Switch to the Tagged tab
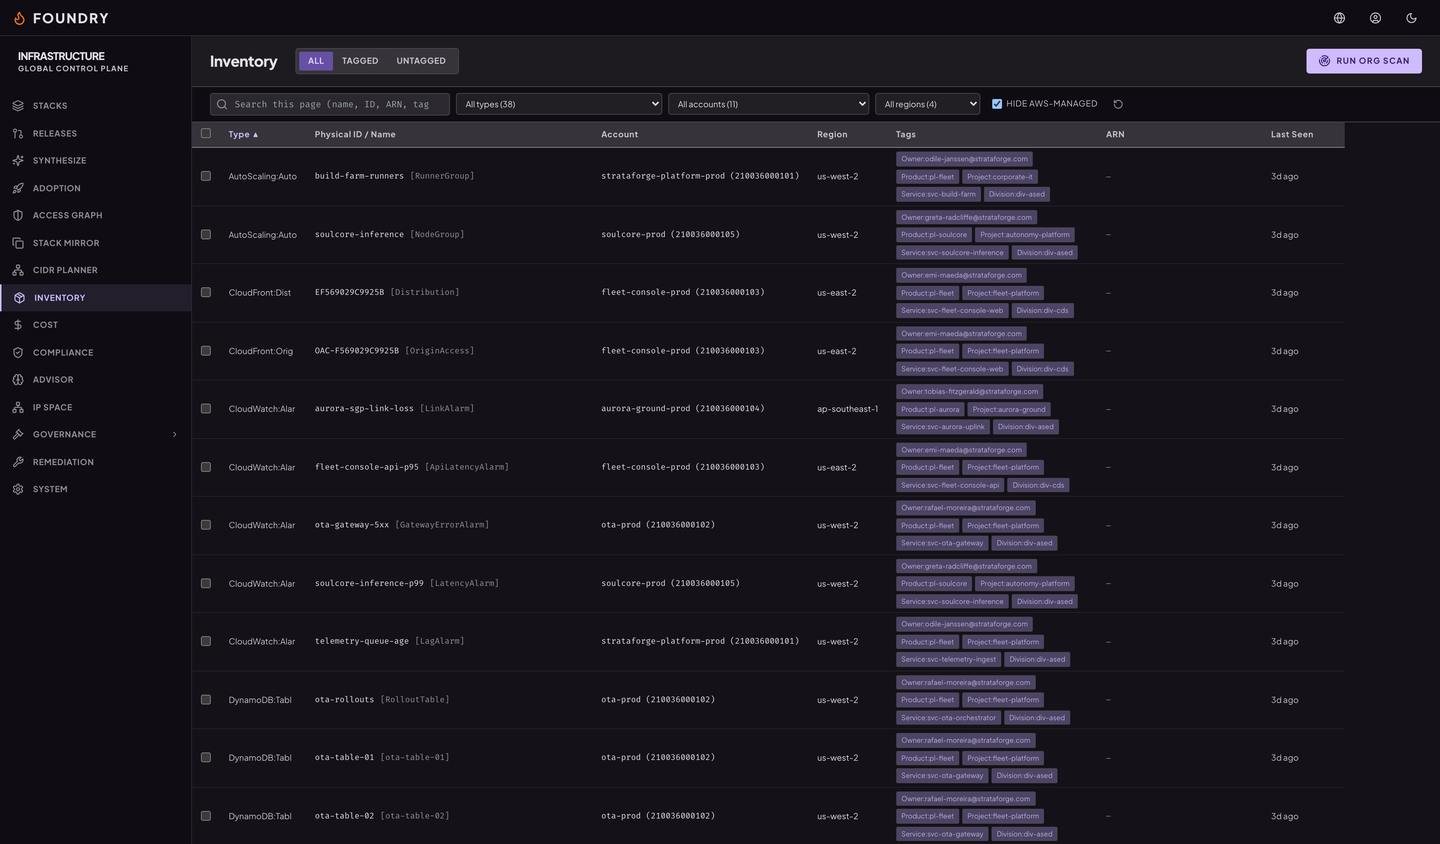1440x844 pixels. click(x=360, y=61)
